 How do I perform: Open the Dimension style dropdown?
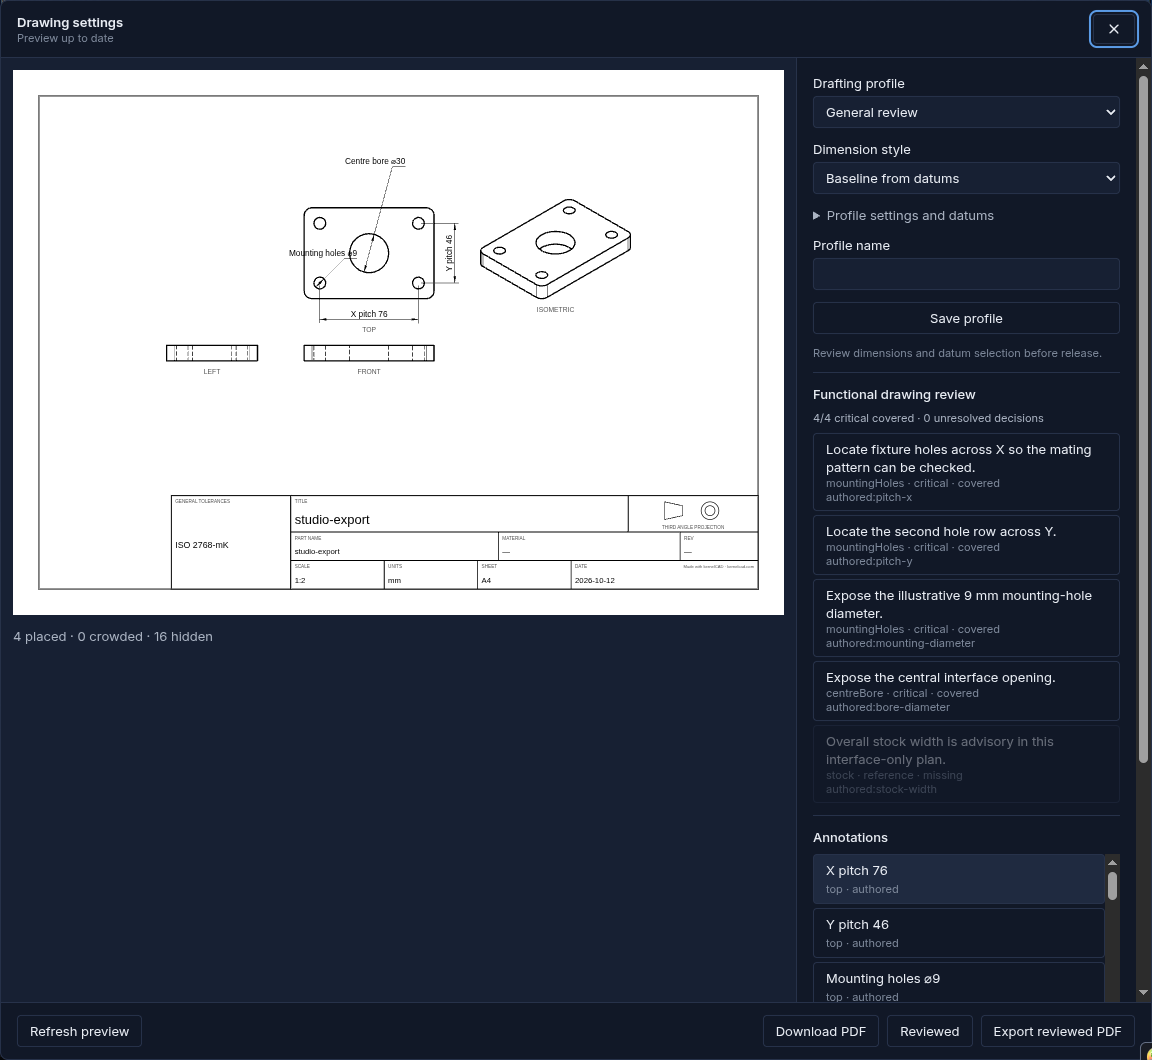965,179
